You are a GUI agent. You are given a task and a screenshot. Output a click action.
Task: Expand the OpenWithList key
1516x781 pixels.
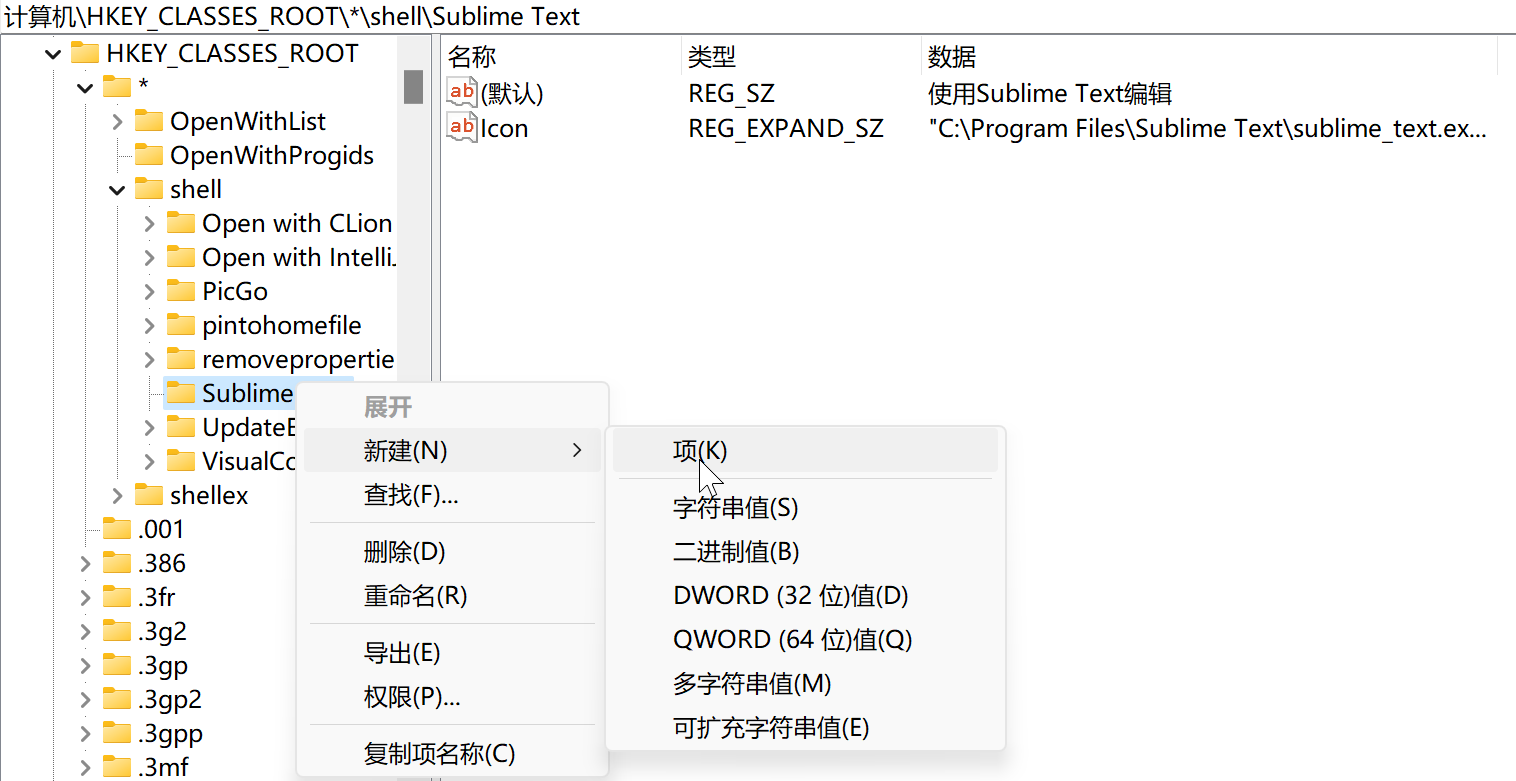(x=118, y=122)
